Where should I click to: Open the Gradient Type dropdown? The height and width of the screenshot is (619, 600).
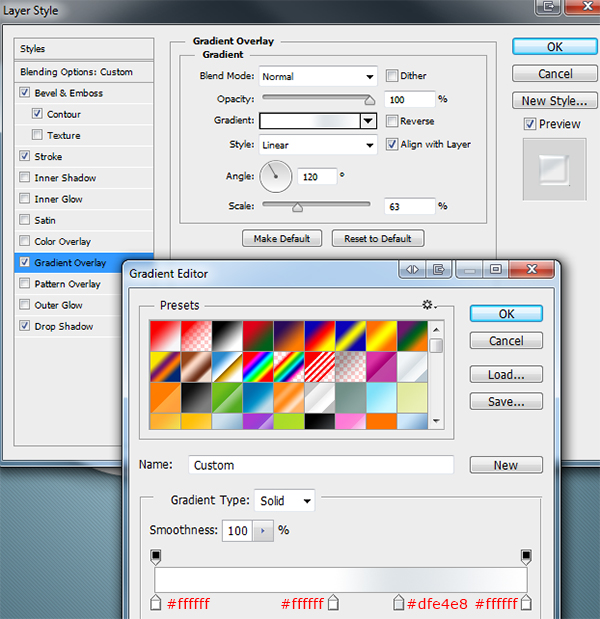284,501
